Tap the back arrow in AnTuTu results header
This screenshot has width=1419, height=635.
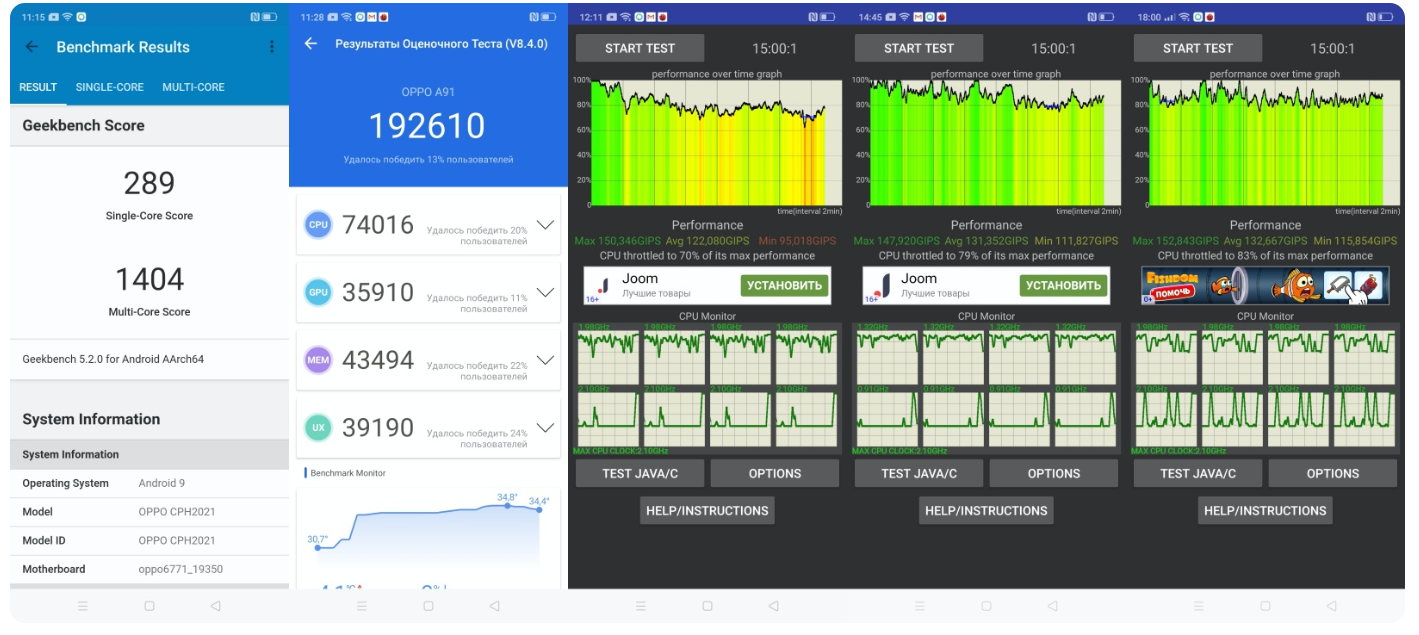311,44
